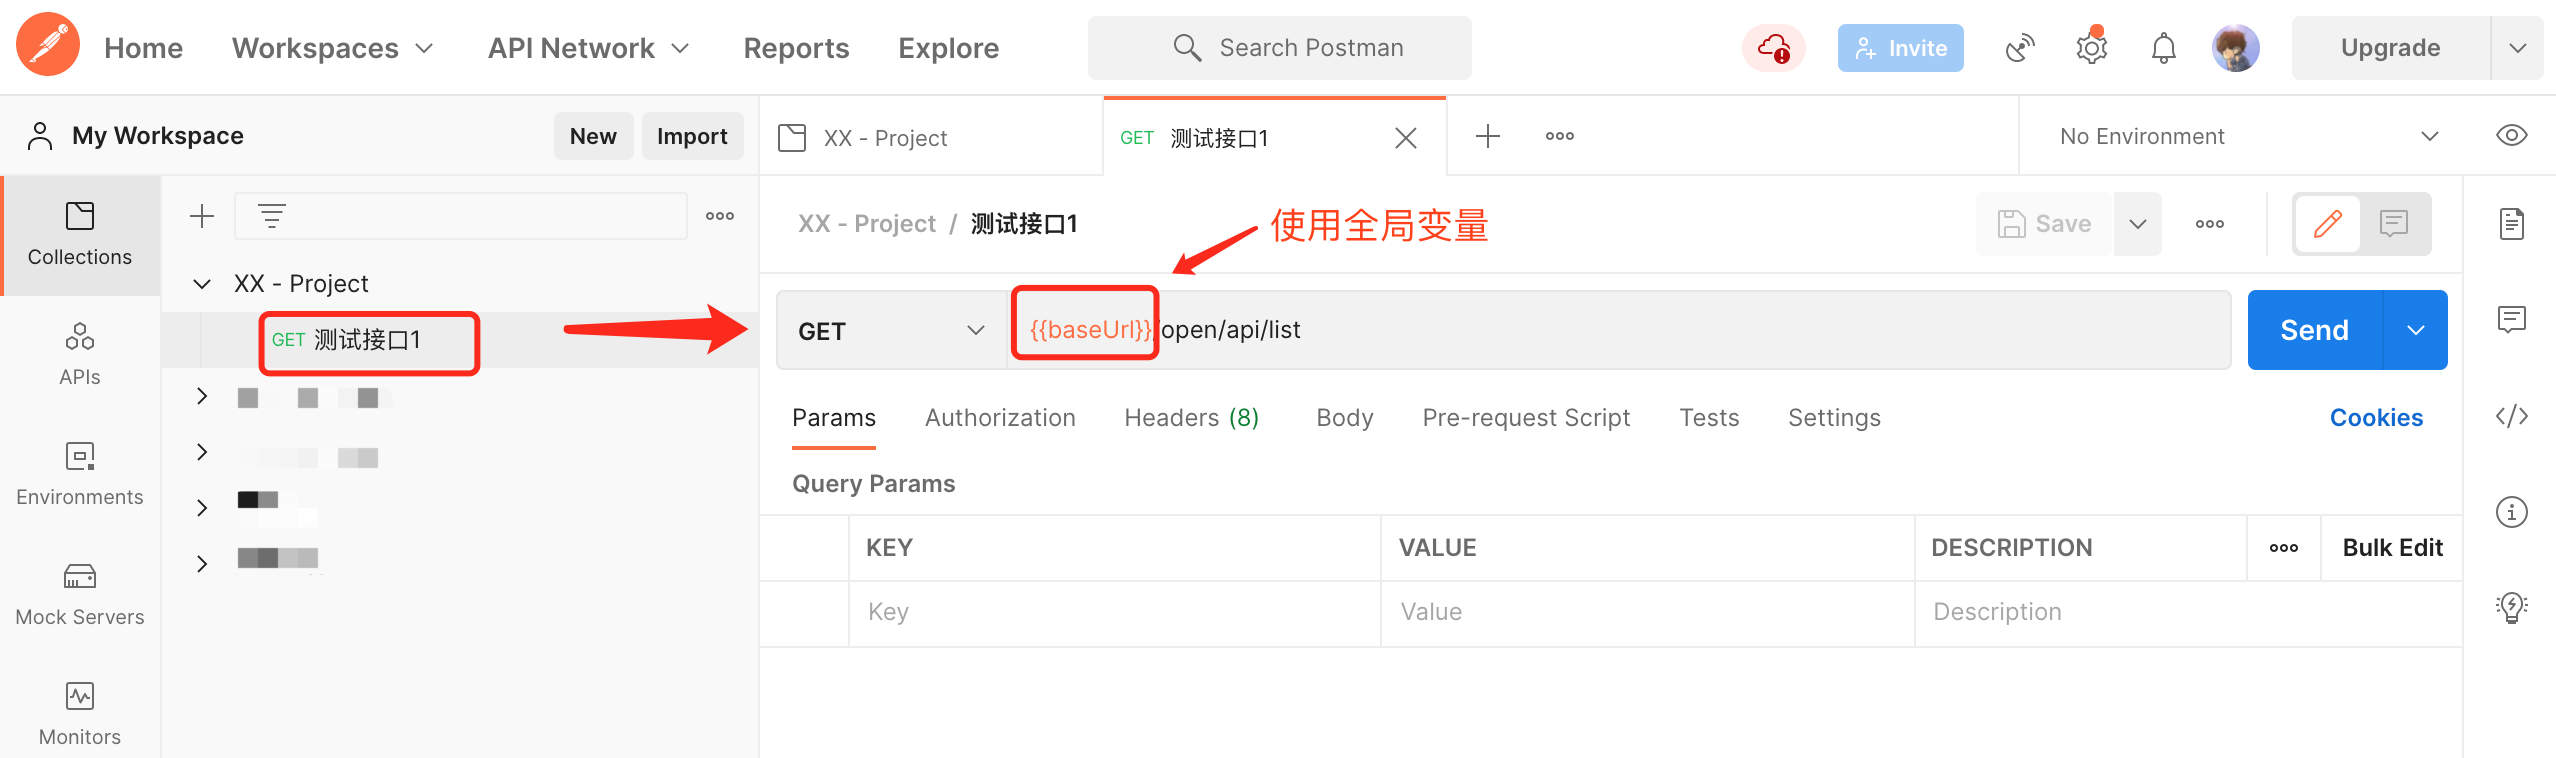This screenshot has width=2556, height=758.
Task: Focus the Search Postman field
Action: pyautogui.click(x=1280, y=48)
